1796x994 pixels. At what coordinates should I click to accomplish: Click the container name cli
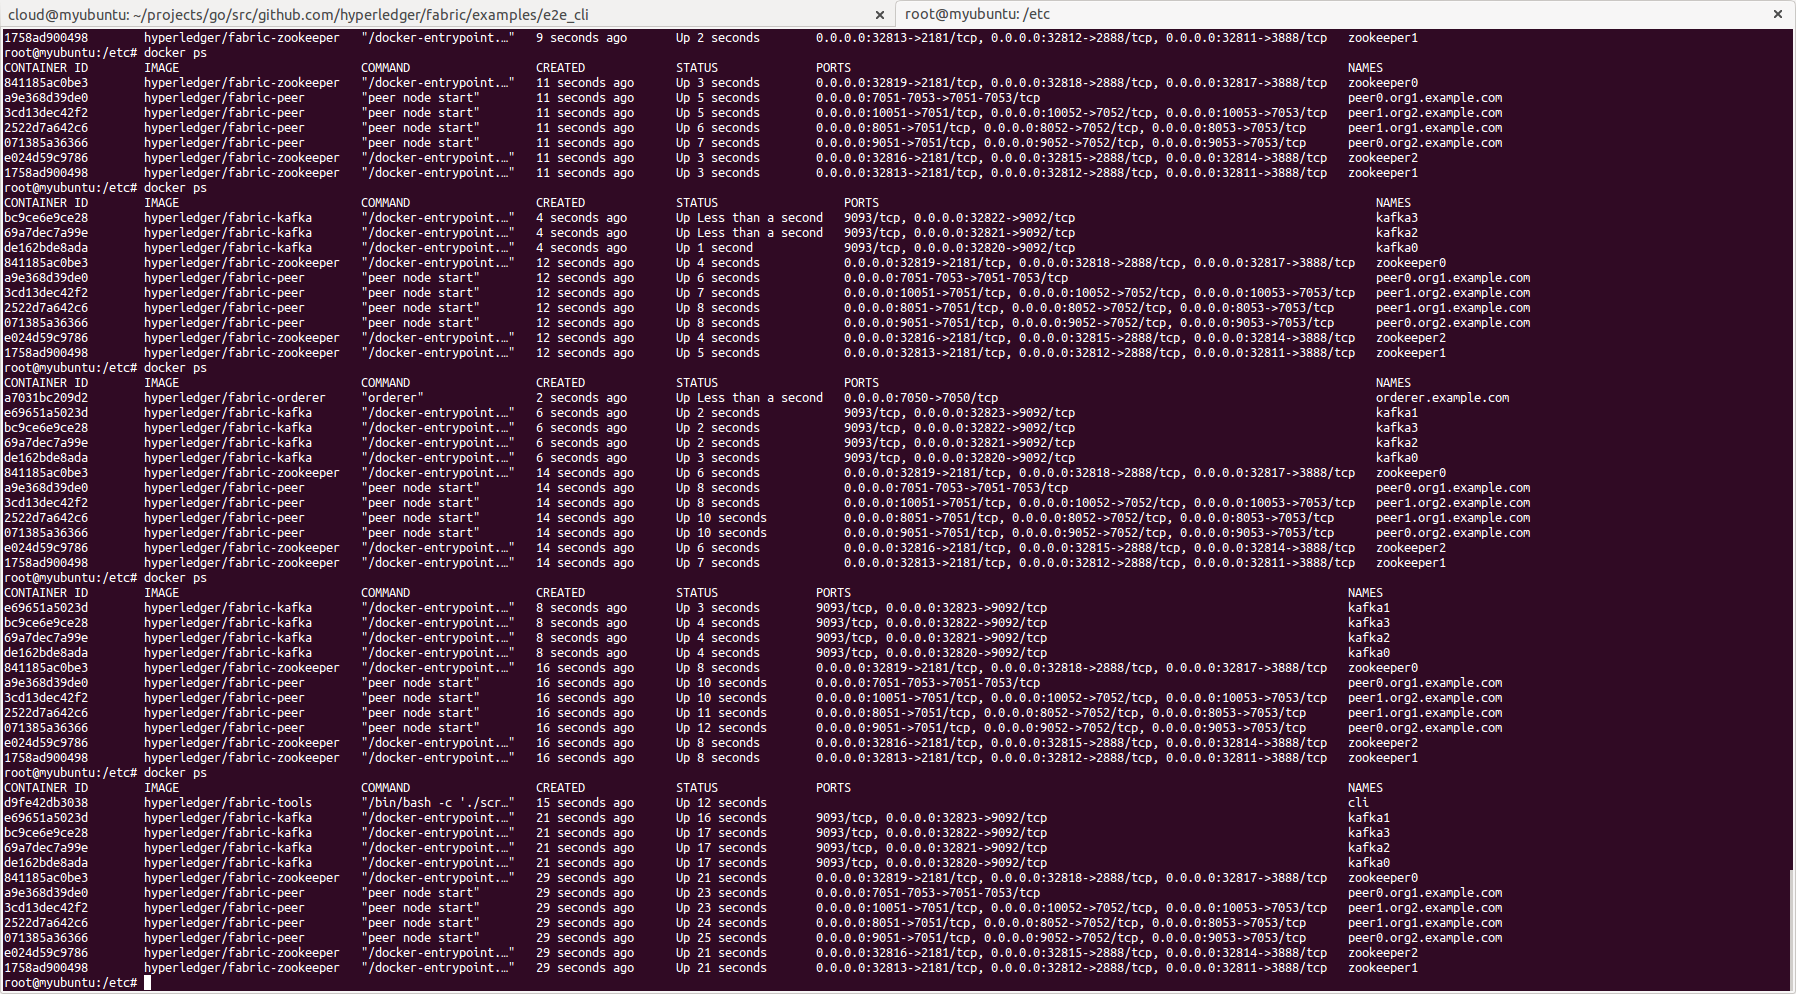pos(1358,803)
